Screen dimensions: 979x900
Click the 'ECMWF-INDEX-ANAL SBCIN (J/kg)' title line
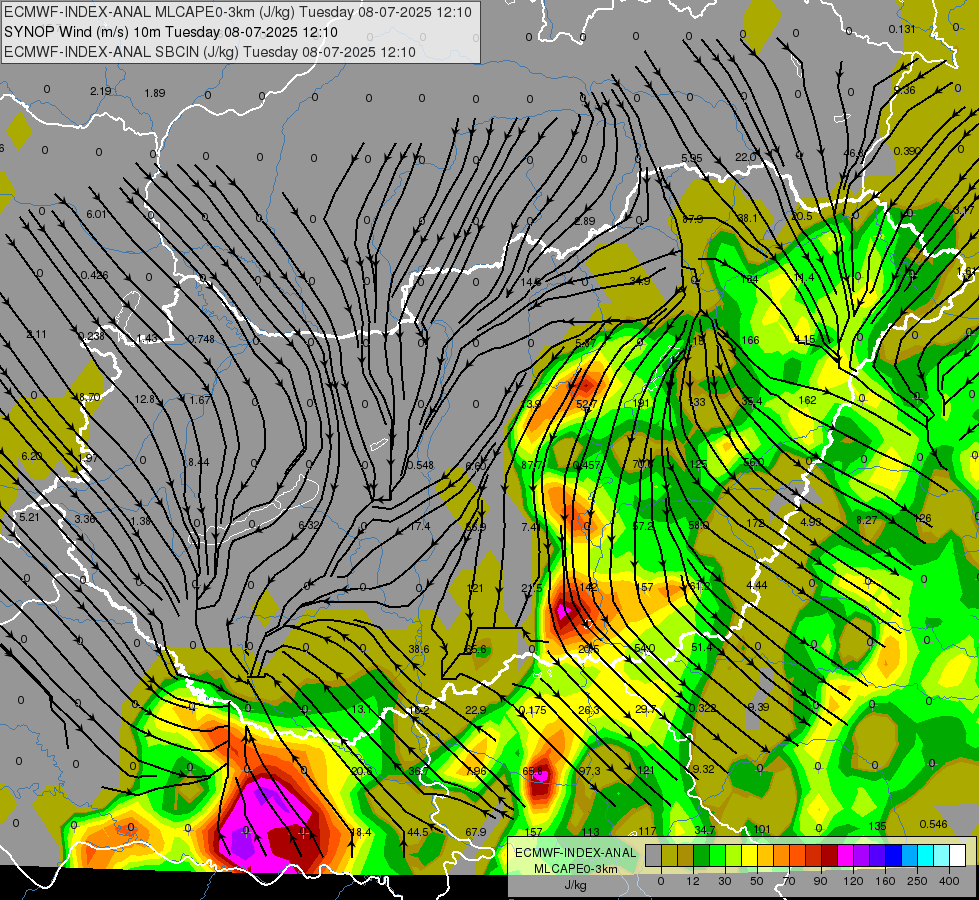(x=210, y=52)
